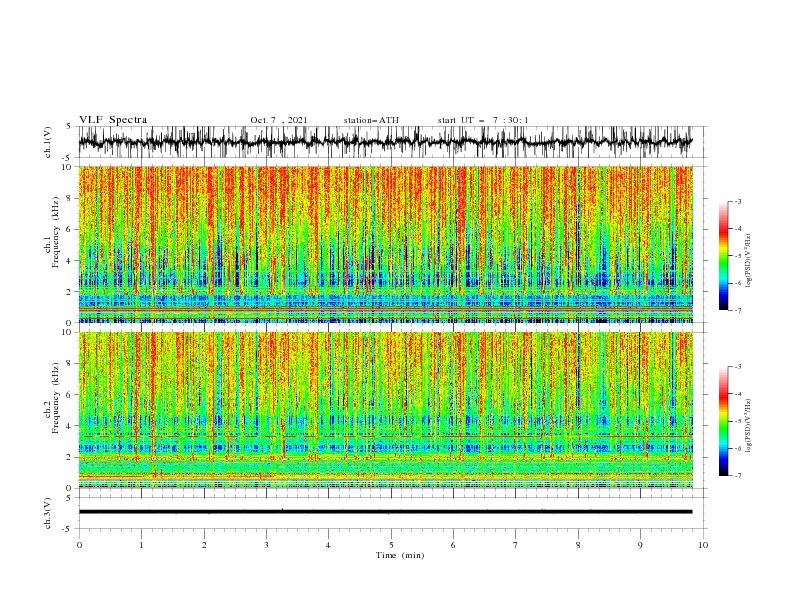Click the ch.2 PSD color scale bar

point(723,421)
